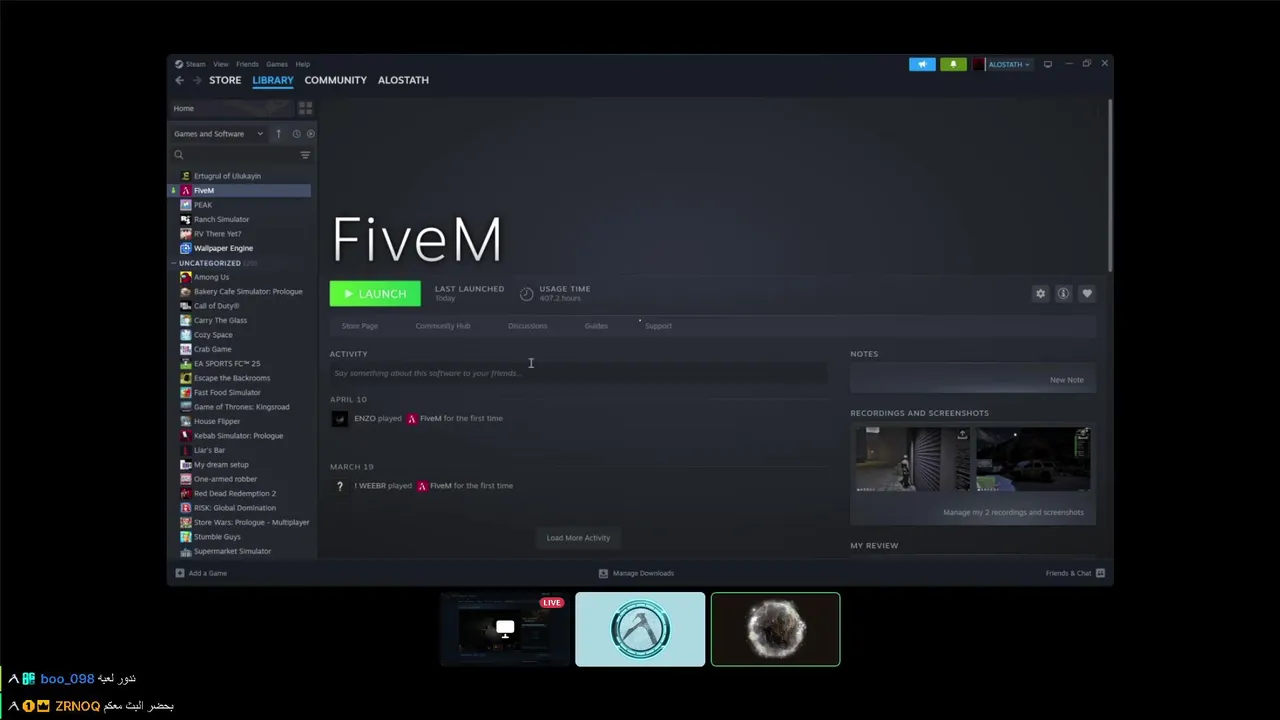The height and width of the screenshot is (720, 1280).
Task: Switch to the COMMUNITY tab
Action: tap(336, 80)
